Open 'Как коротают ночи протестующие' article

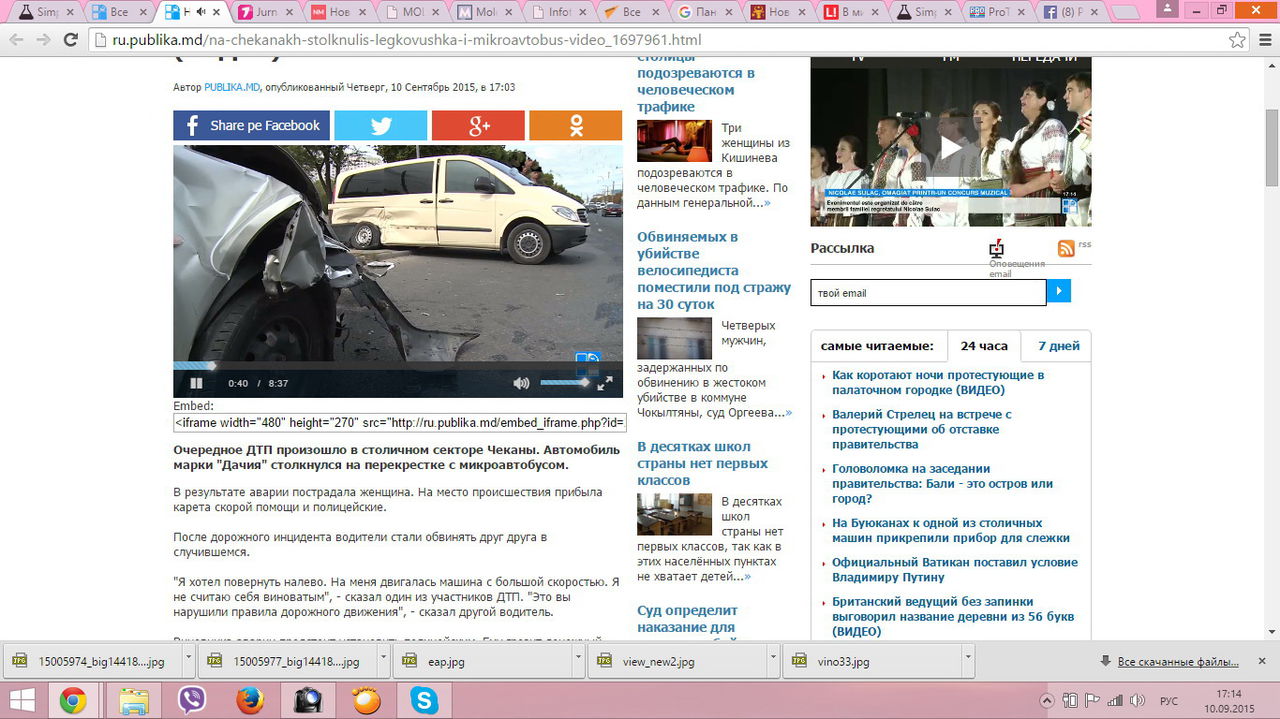938,382
